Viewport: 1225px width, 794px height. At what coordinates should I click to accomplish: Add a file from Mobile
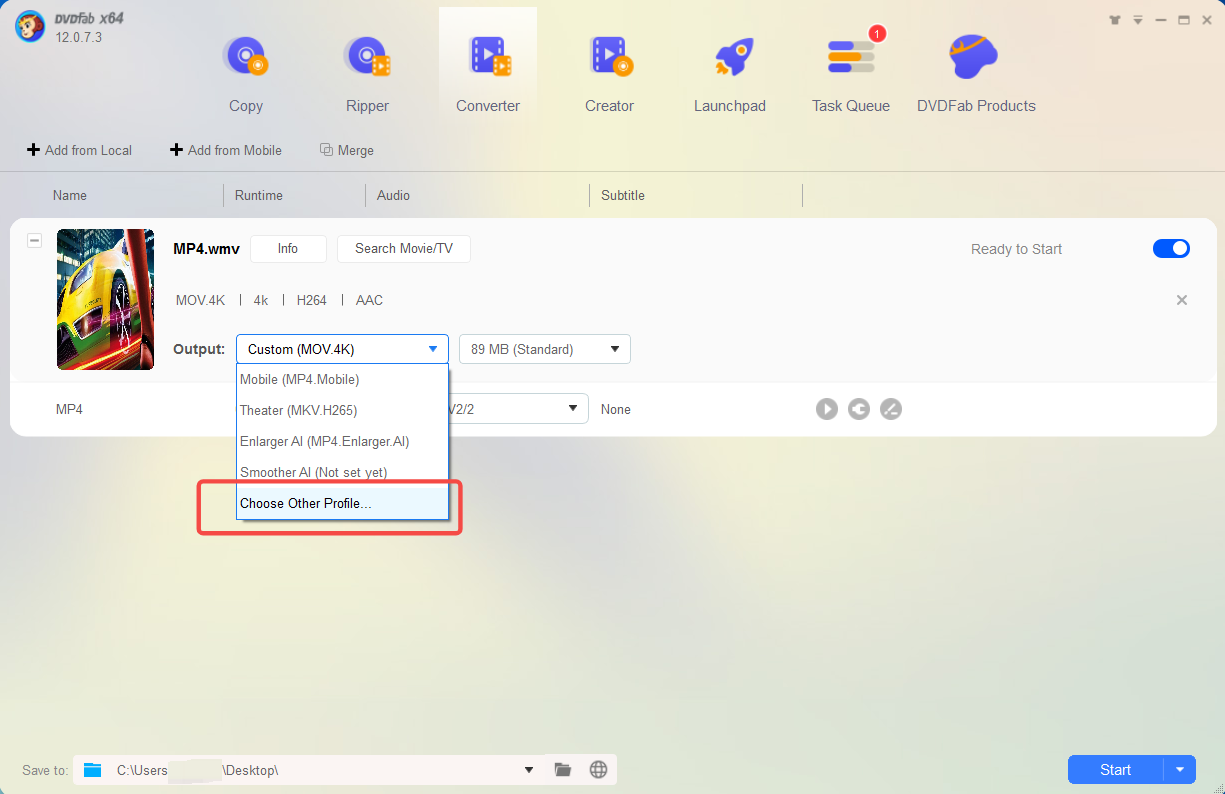226,150
